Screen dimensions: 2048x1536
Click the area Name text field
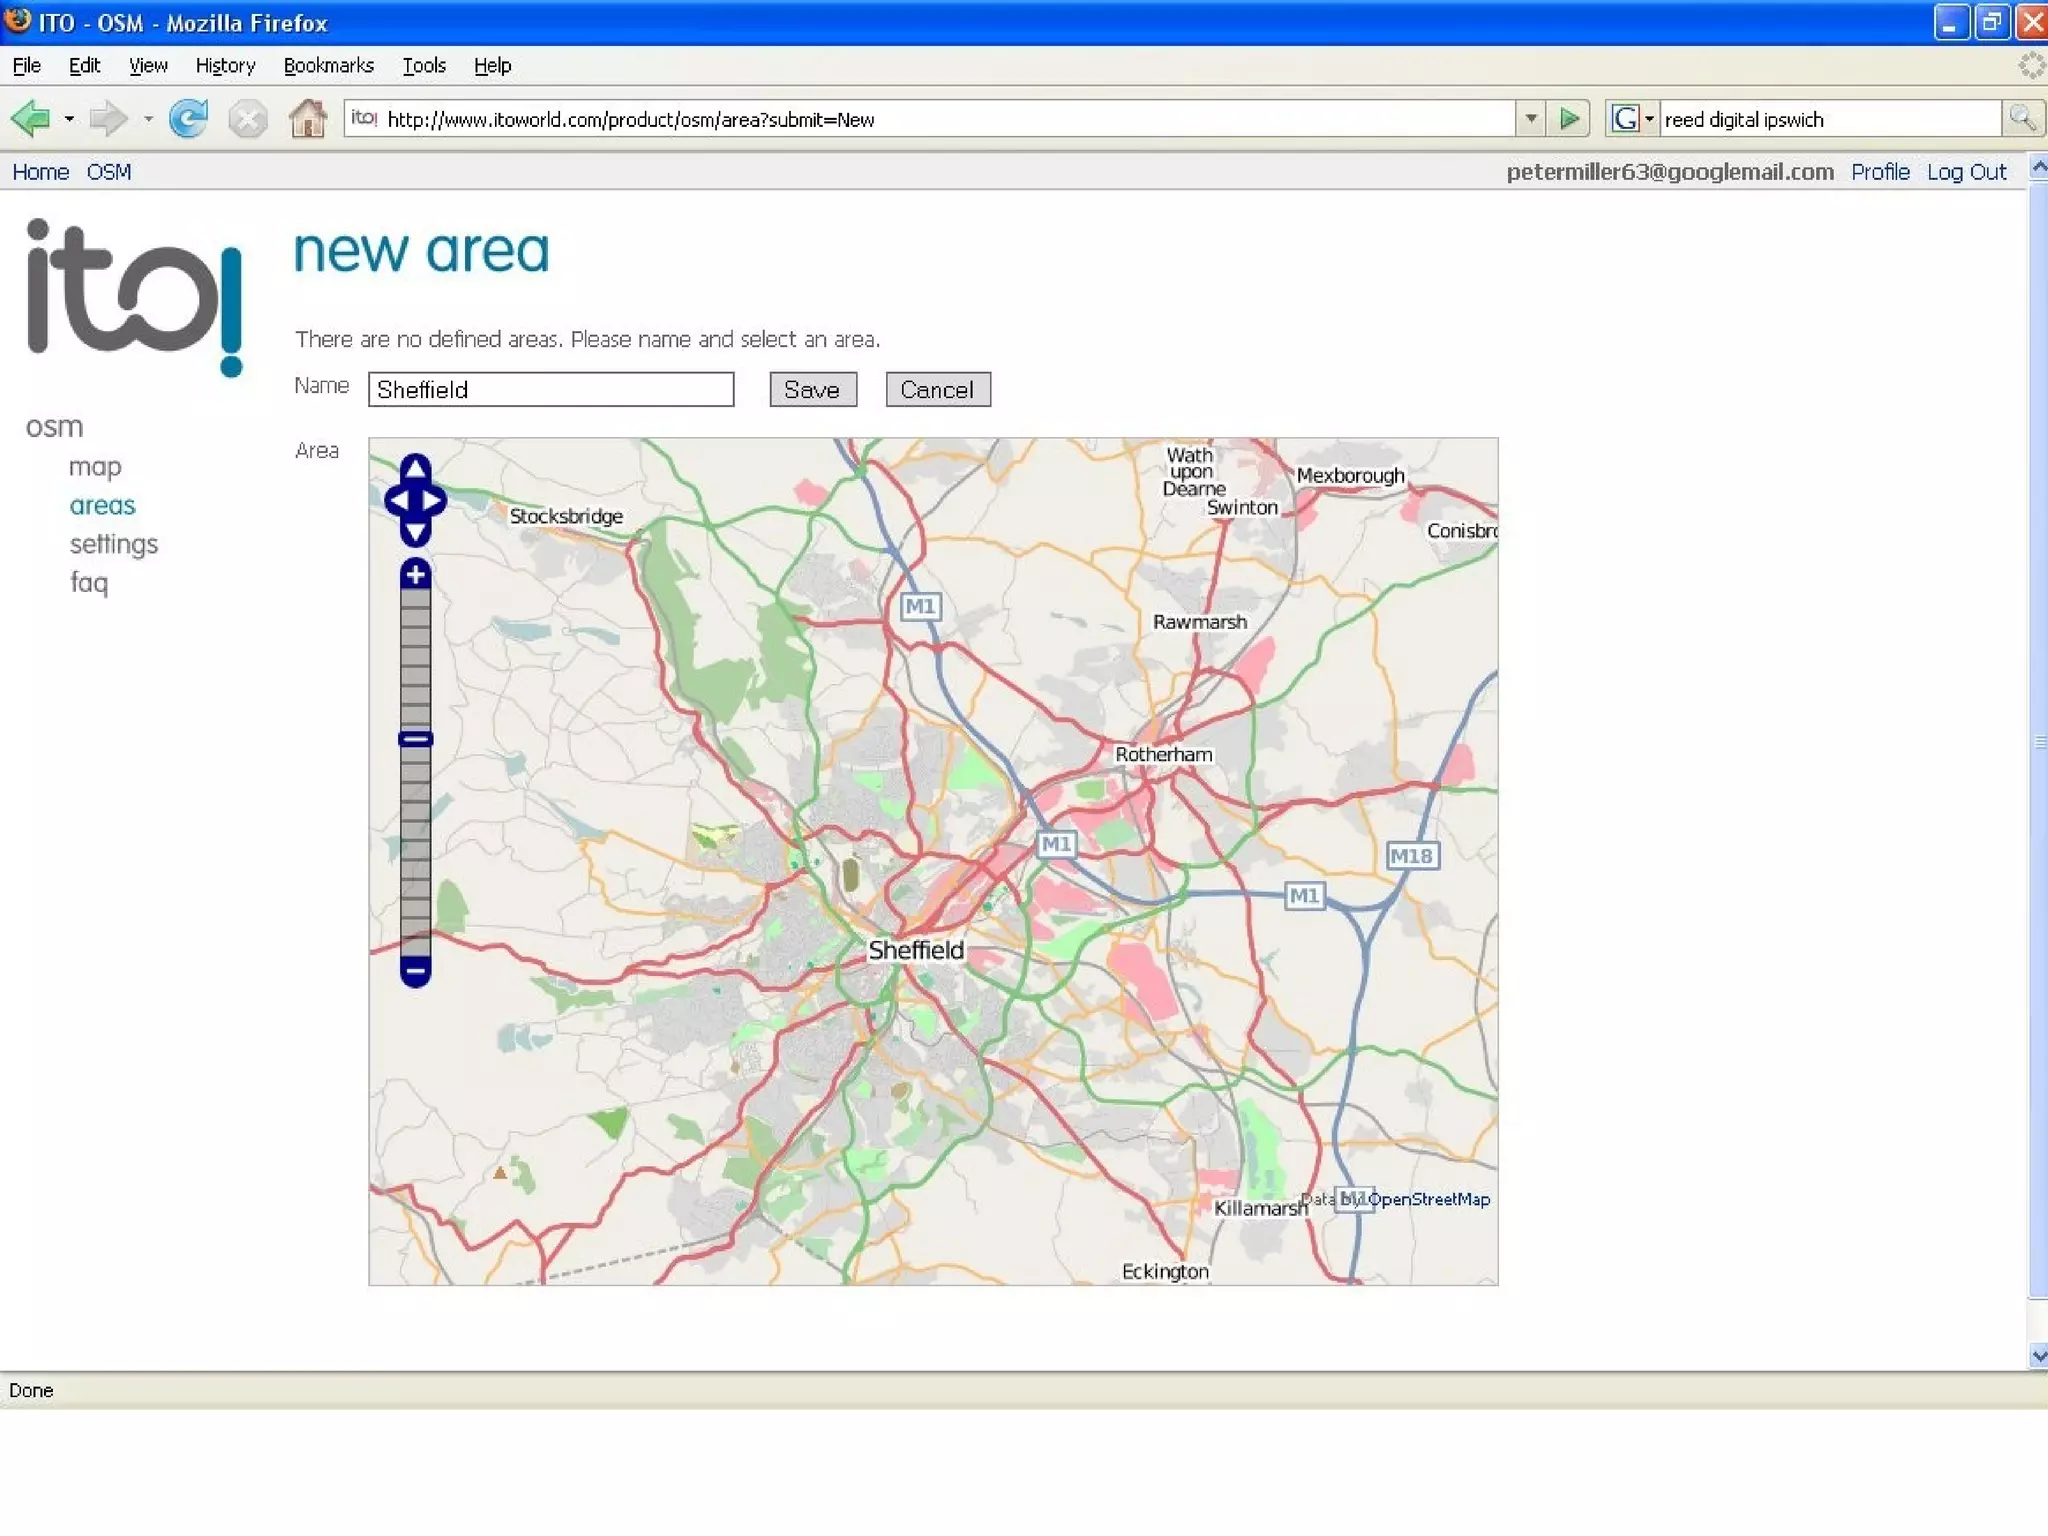tap(551, 390)
